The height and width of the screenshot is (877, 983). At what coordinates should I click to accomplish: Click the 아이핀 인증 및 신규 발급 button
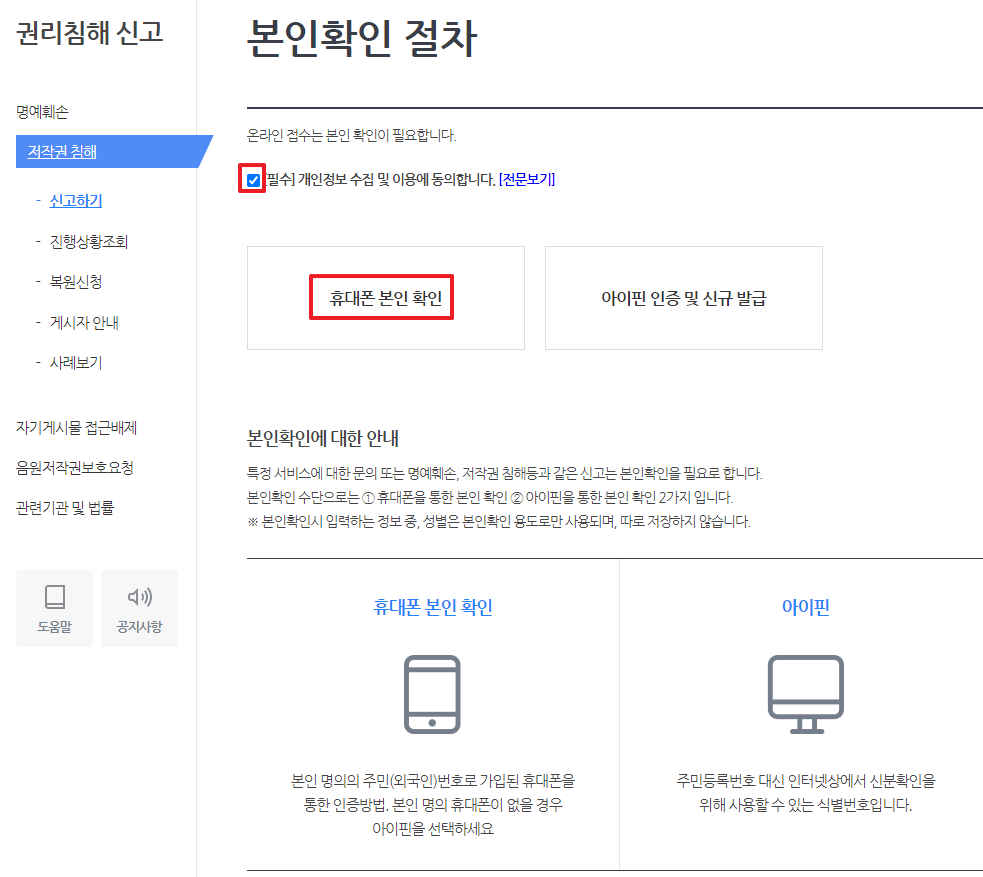[683, 297]
